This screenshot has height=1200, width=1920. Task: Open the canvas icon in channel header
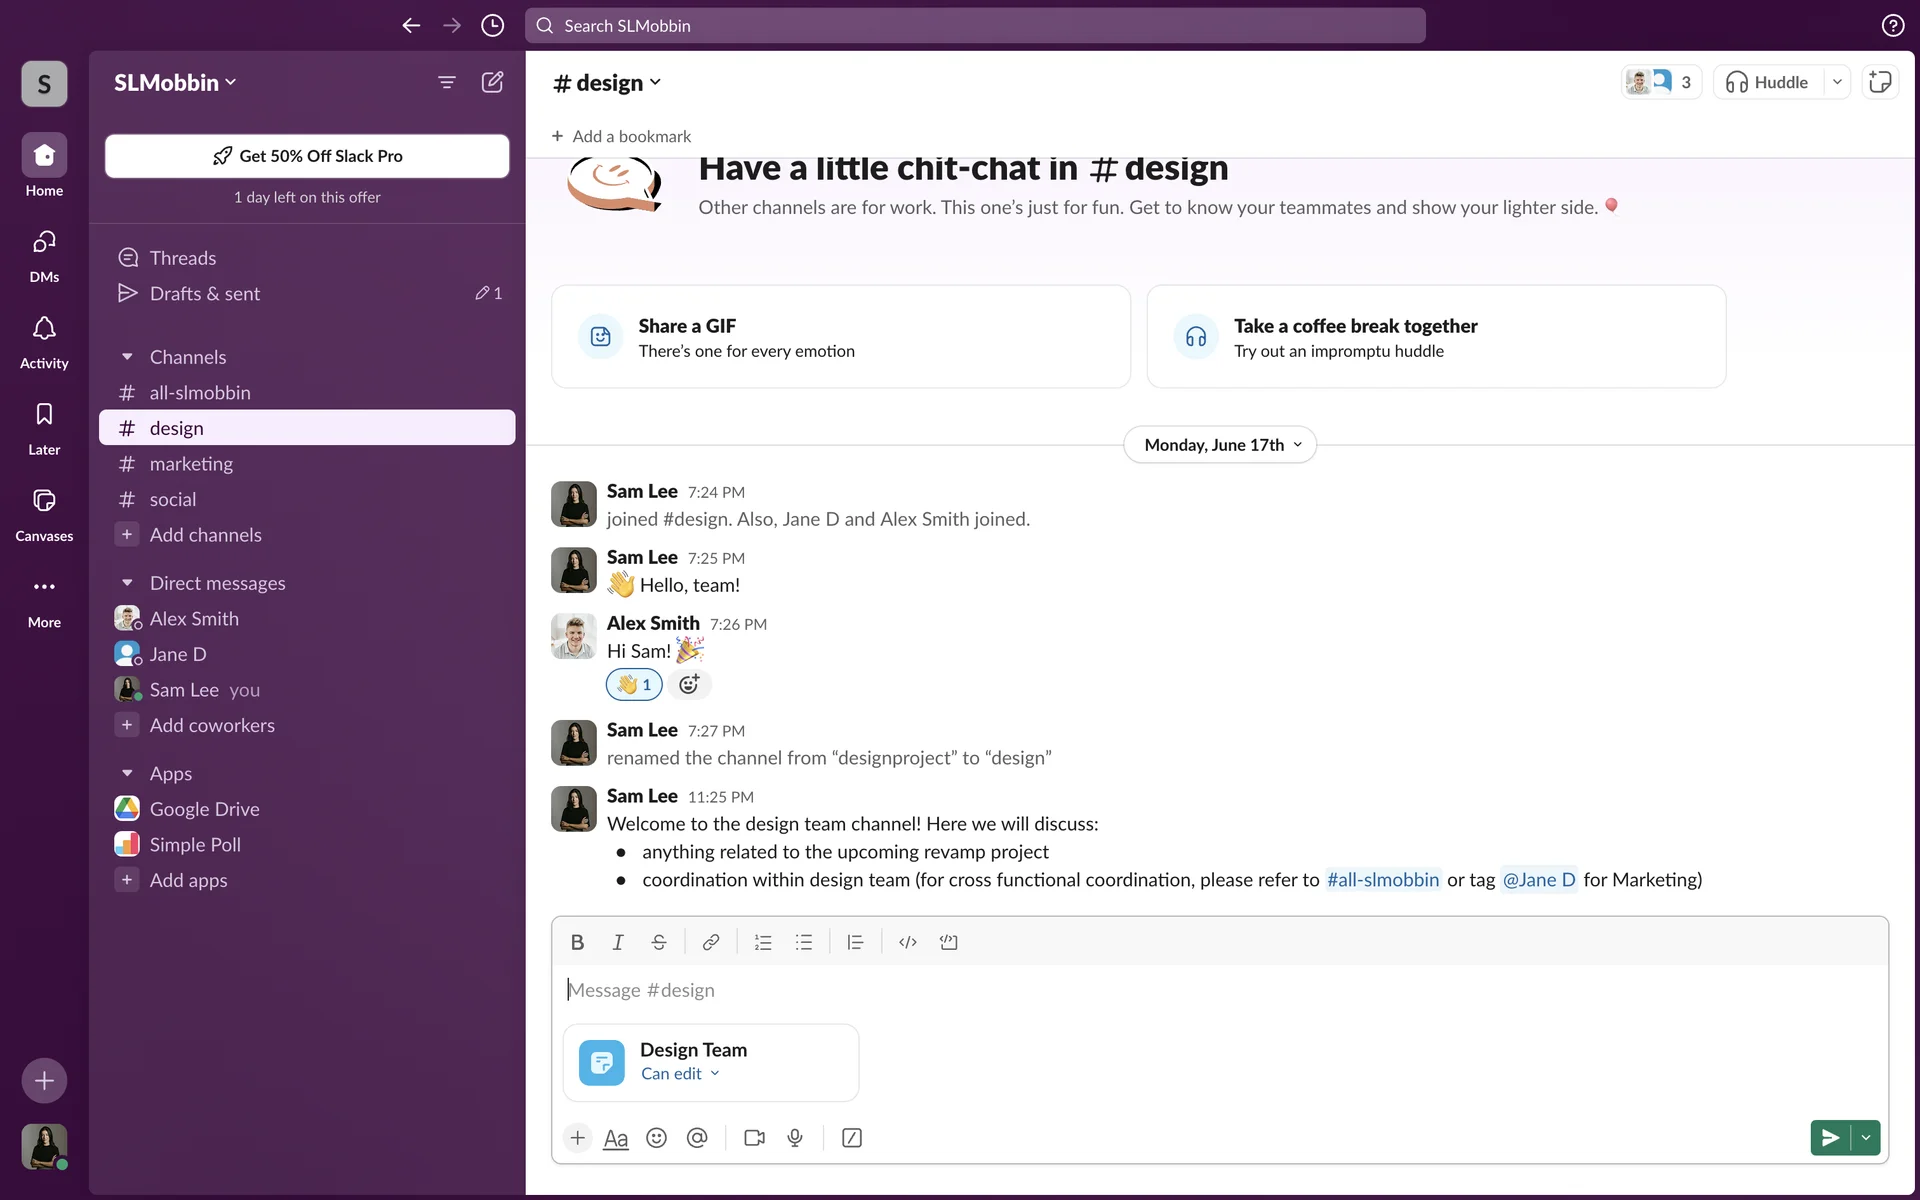pyautogui.click(x=1880, y=82)
